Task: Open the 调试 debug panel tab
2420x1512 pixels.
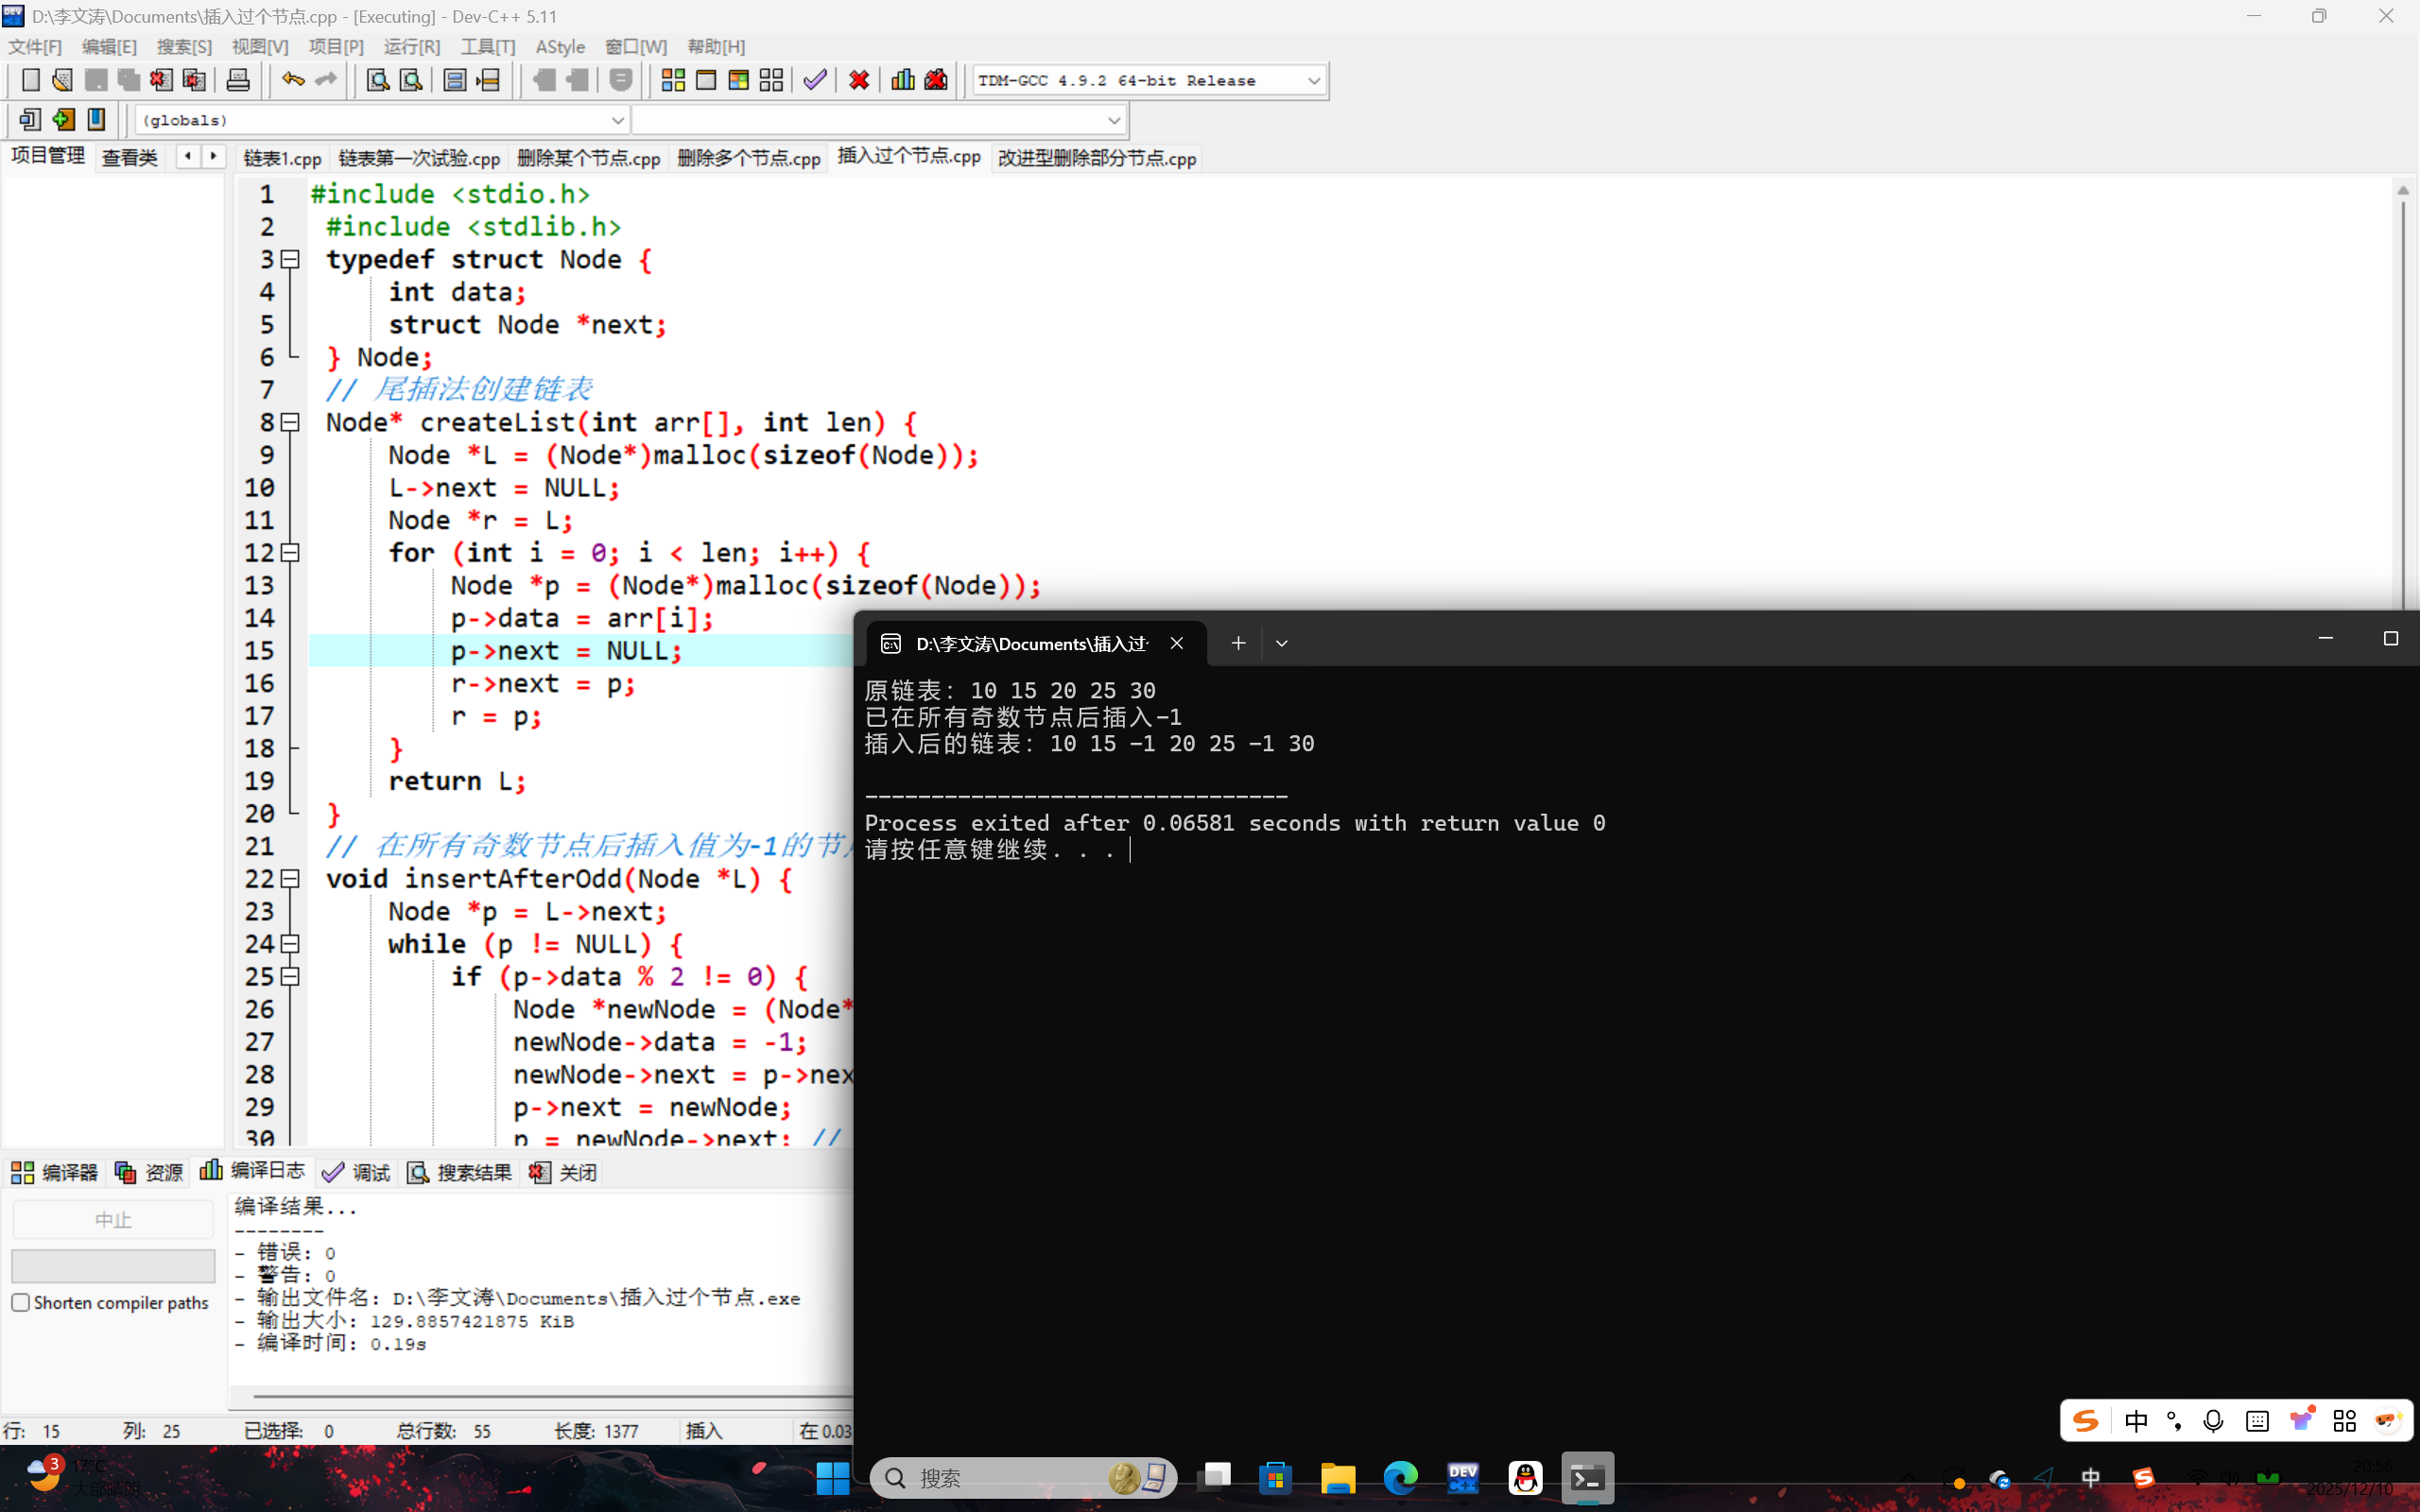Action: coord(357,1172)
